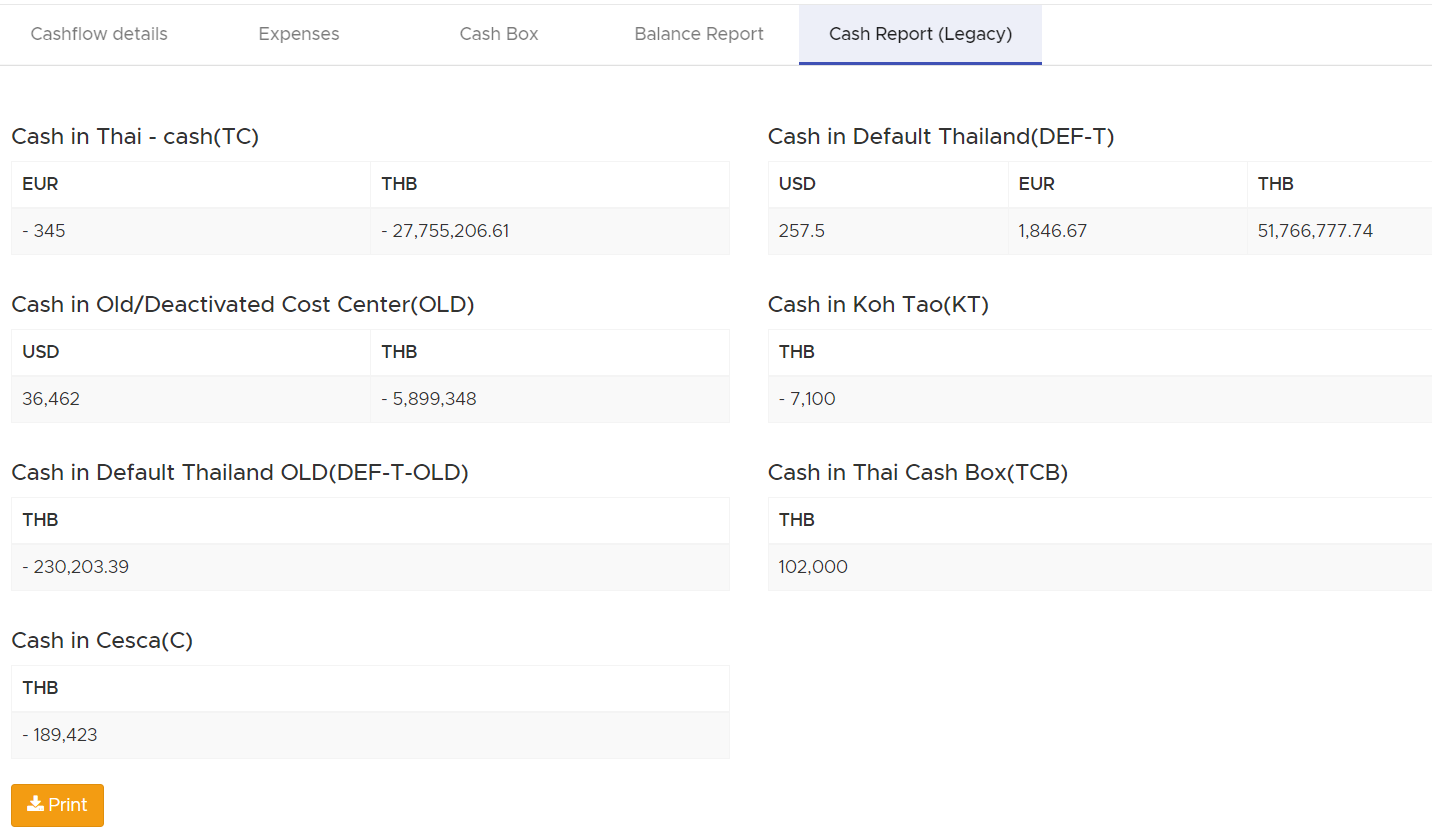Click the download icon on Print button
This screenshot has width=1432, height=836.
(x=35, y=804)
